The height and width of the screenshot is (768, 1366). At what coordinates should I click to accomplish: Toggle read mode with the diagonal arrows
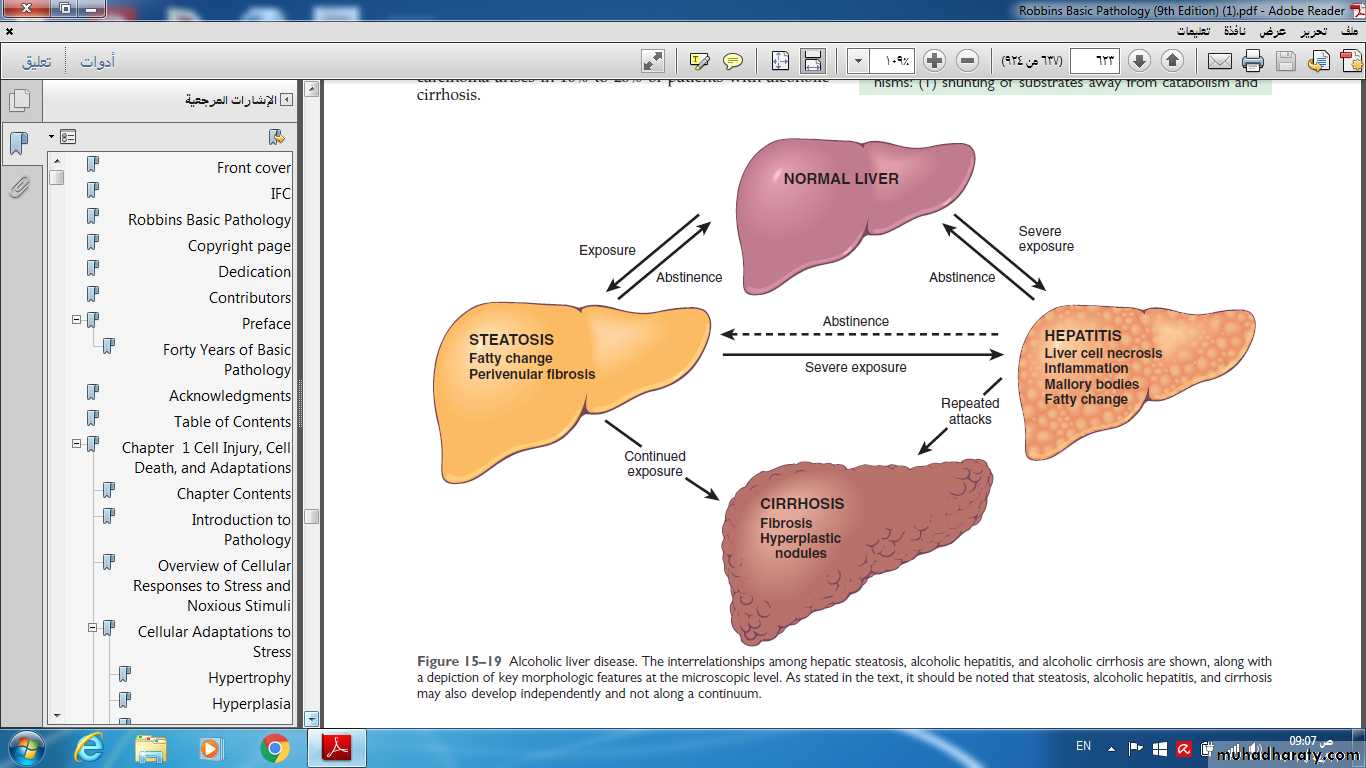(x=653, y=61)
